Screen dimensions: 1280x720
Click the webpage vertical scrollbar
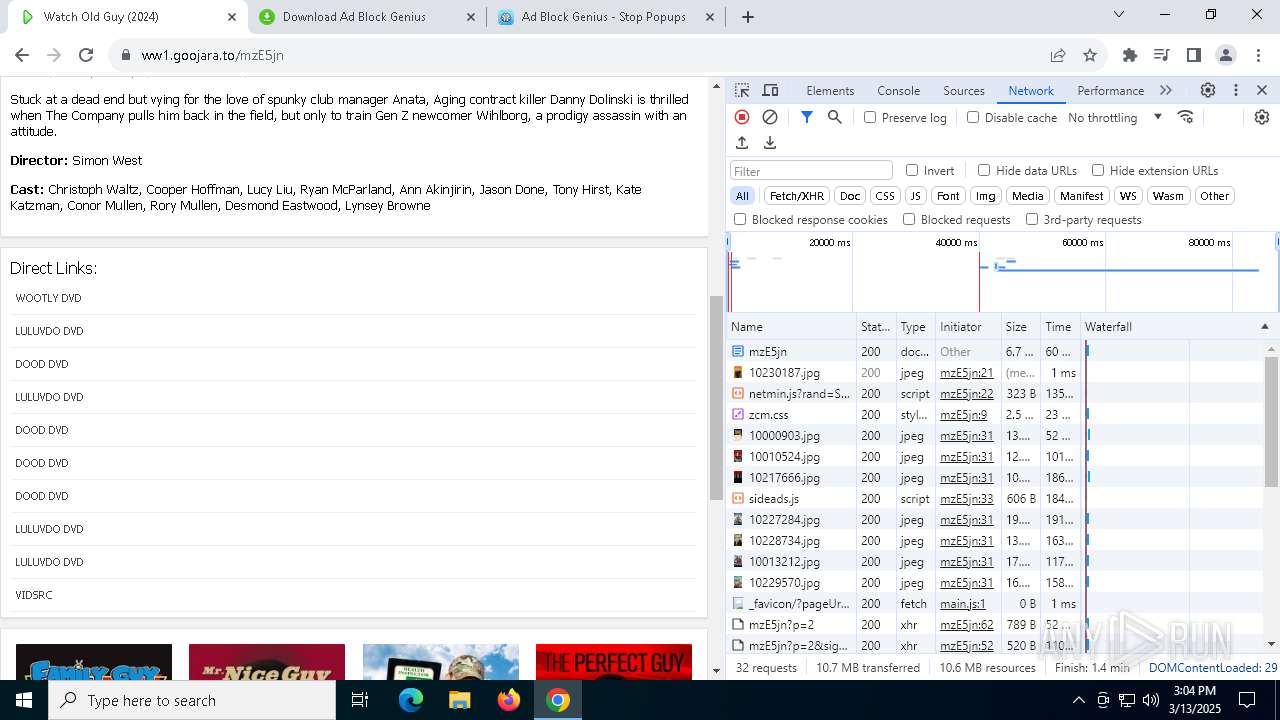coord(716,398)
